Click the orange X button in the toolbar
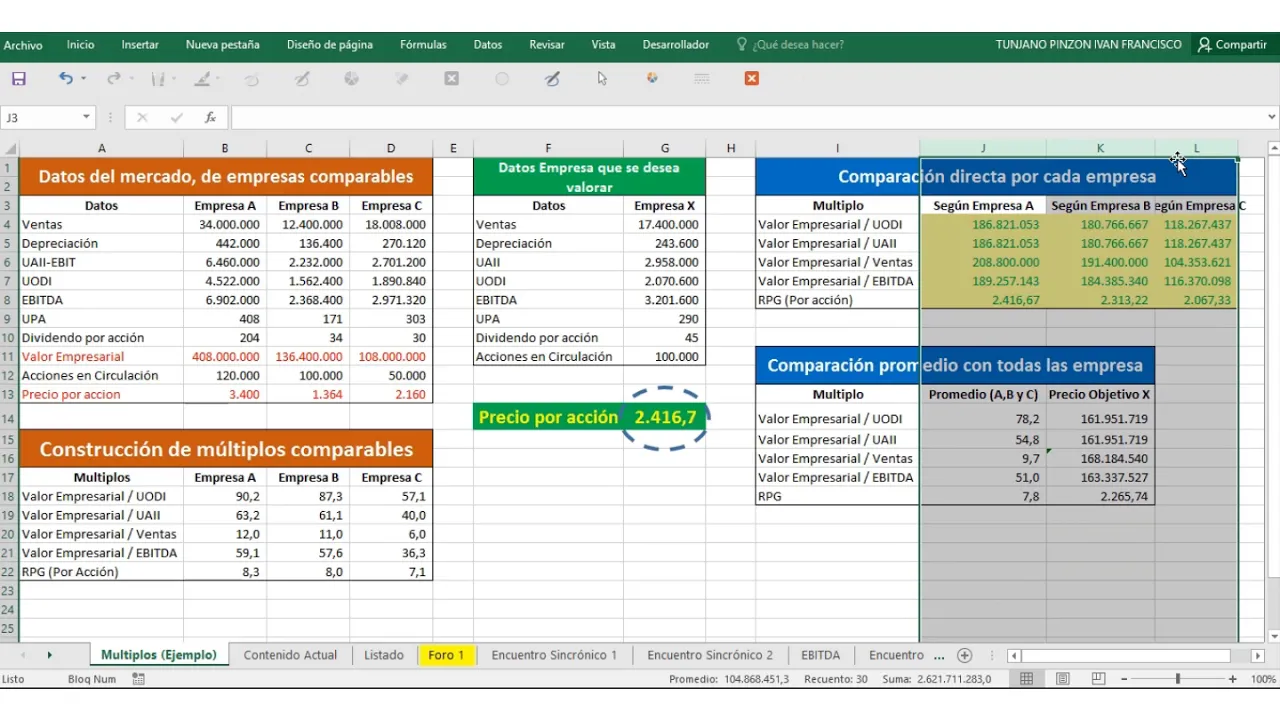1280x720 pixels. [752, 78]
